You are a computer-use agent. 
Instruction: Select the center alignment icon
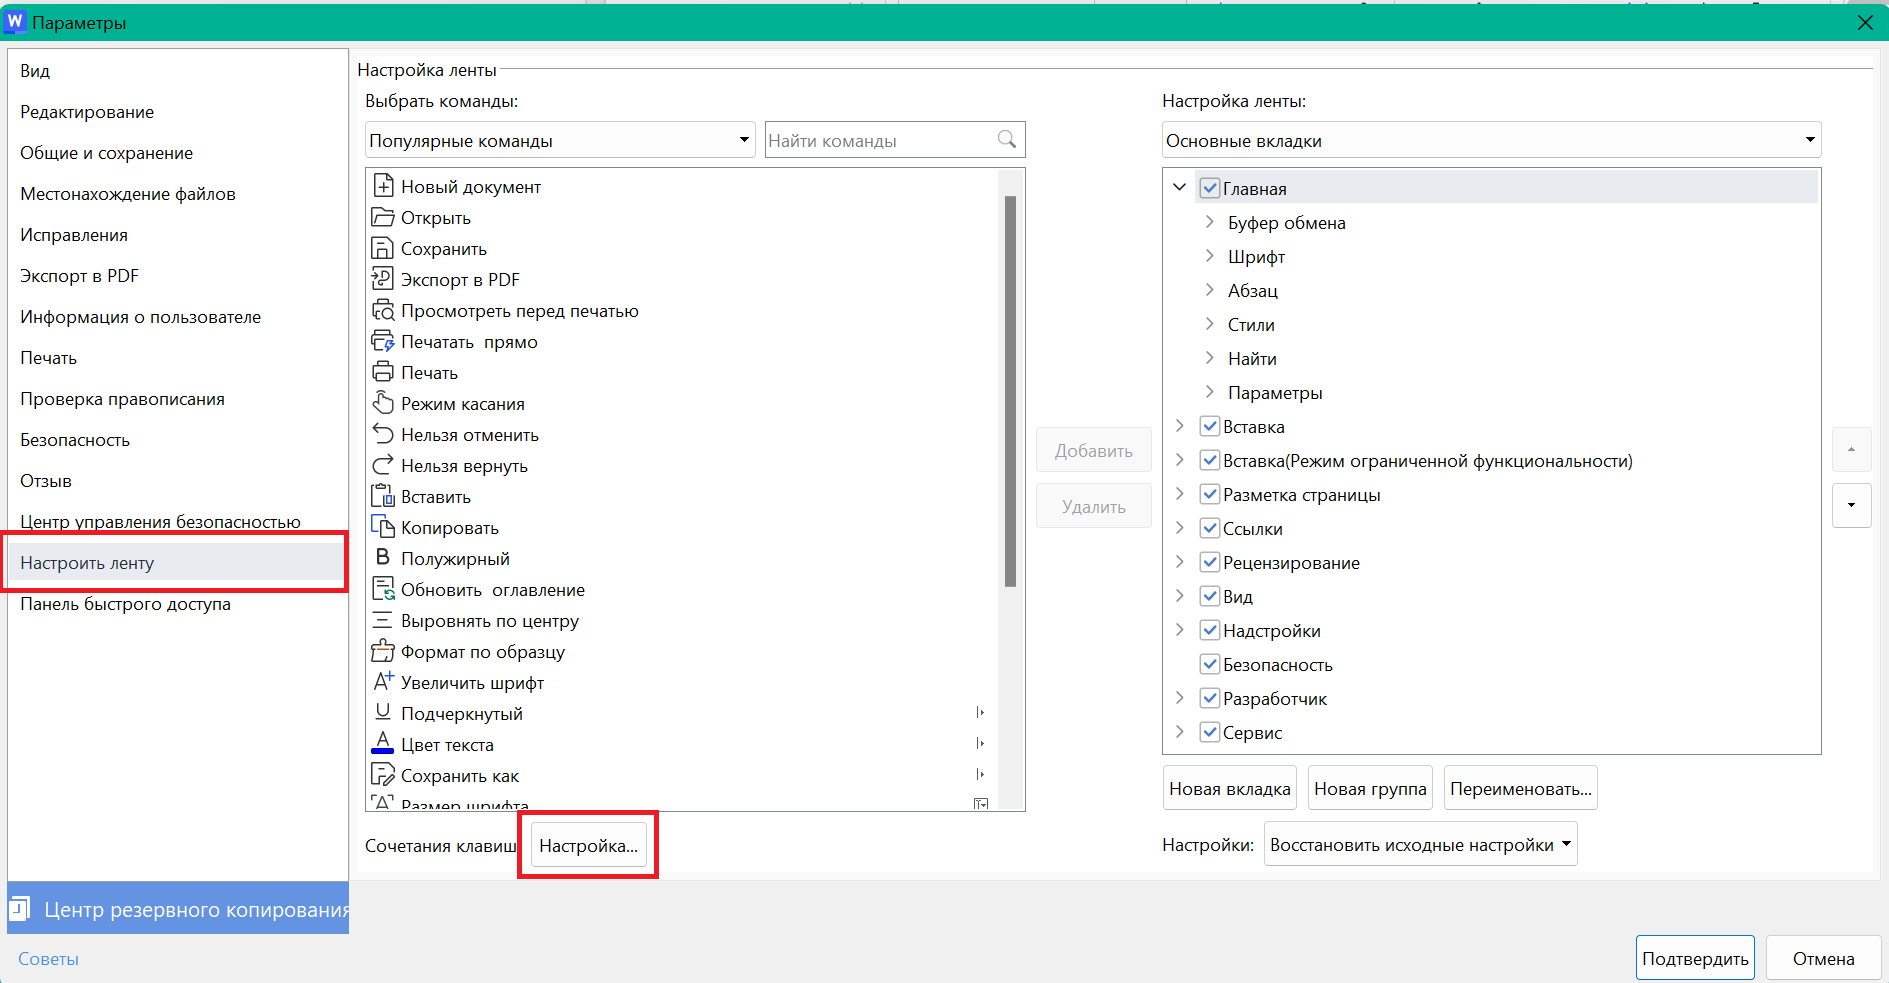(x=383, y=620)
